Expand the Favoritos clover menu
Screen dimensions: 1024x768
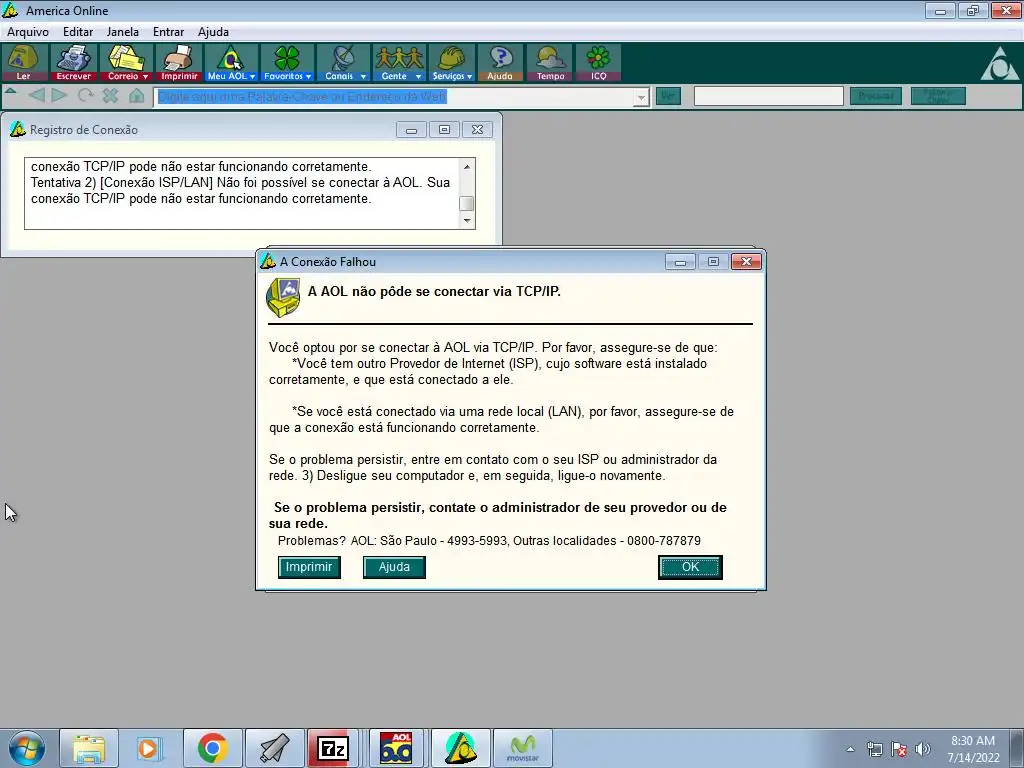tap(287, 63)
